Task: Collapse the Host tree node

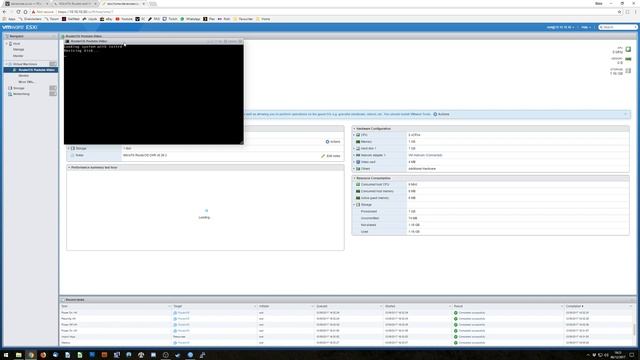Action: pos(7,44)
